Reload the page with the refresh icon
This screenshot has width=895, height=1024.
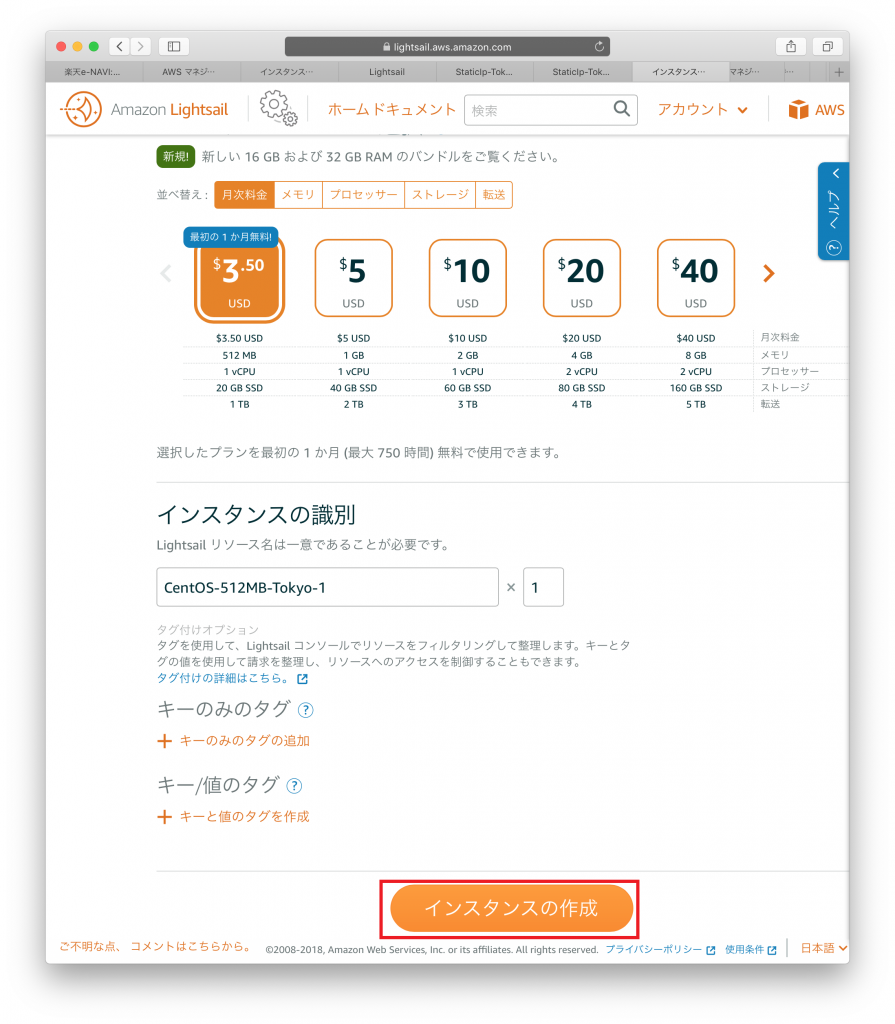coord(599,46)
